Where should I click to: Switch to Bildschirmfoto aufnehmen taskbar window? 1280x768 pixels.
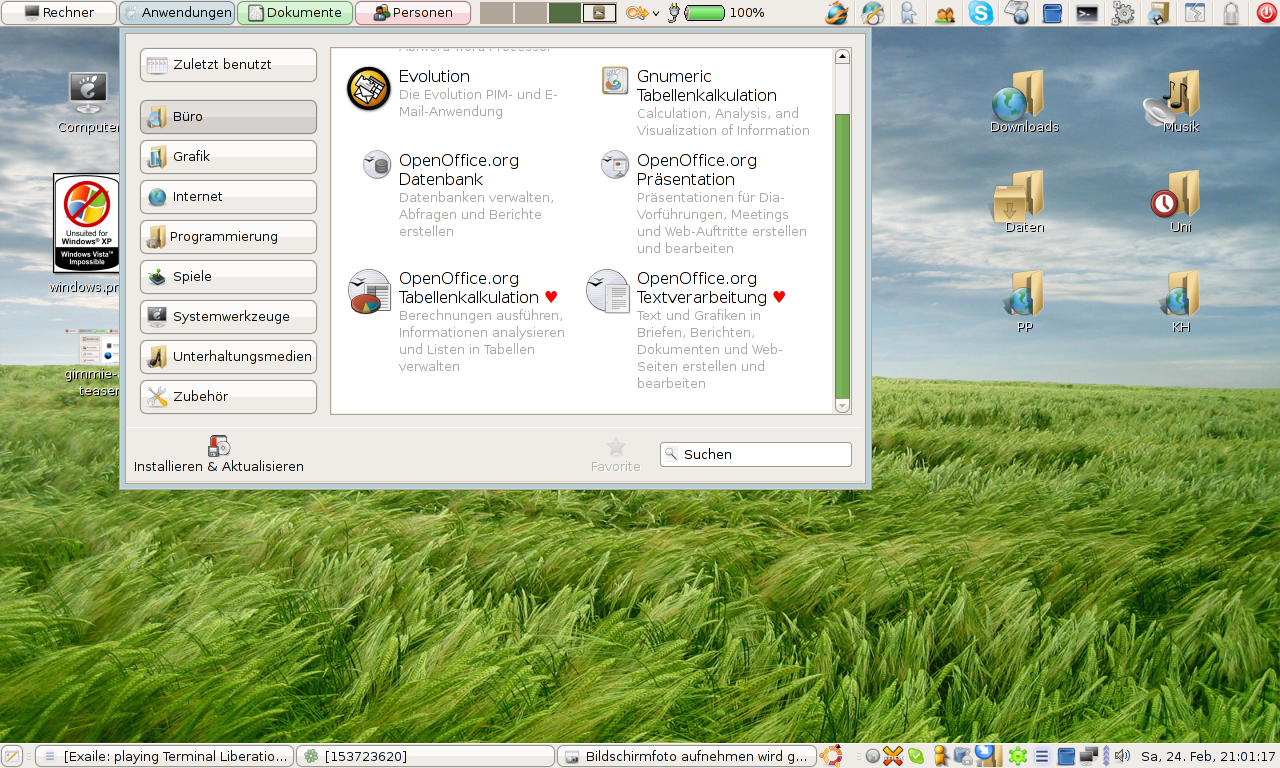(686, 756)
